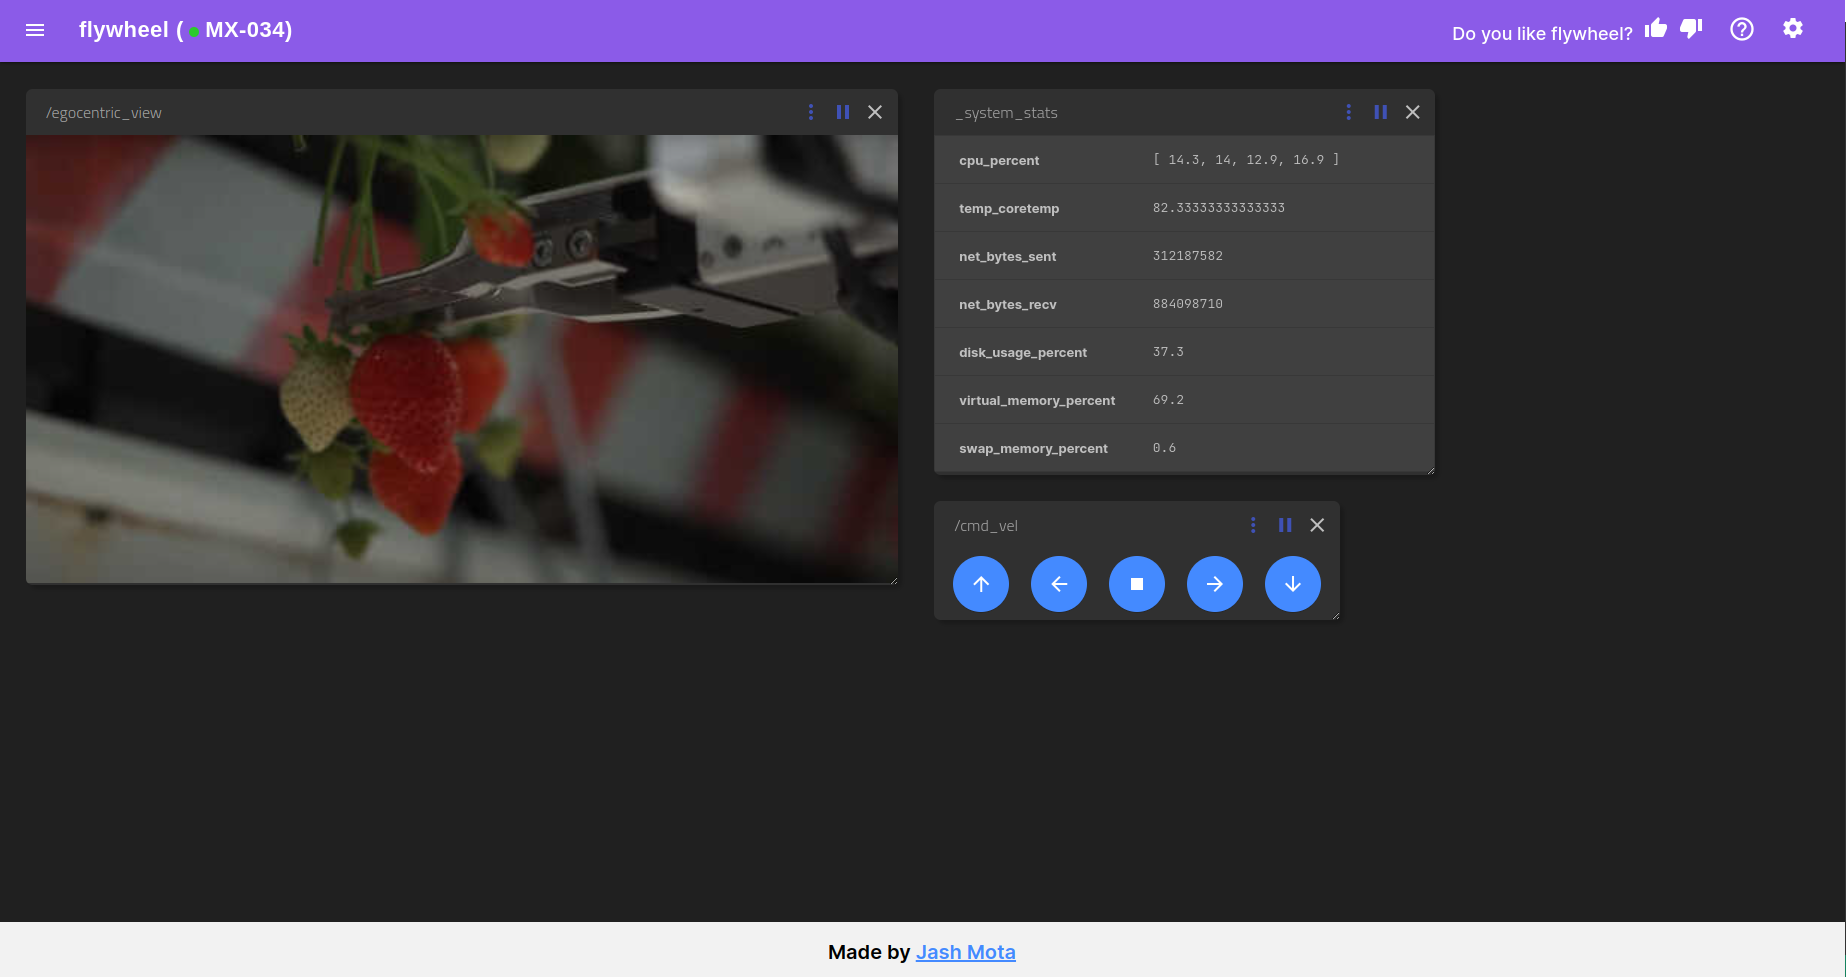
Task: Open the /cmd_vel panel options menu
Action: (x=1252, y=524)
